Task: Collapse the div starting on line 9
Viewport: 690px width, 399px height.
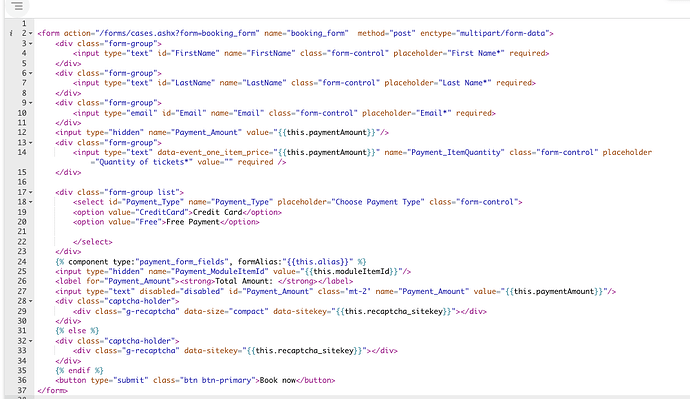Action: pyautogui.click(x=31, y=103)
